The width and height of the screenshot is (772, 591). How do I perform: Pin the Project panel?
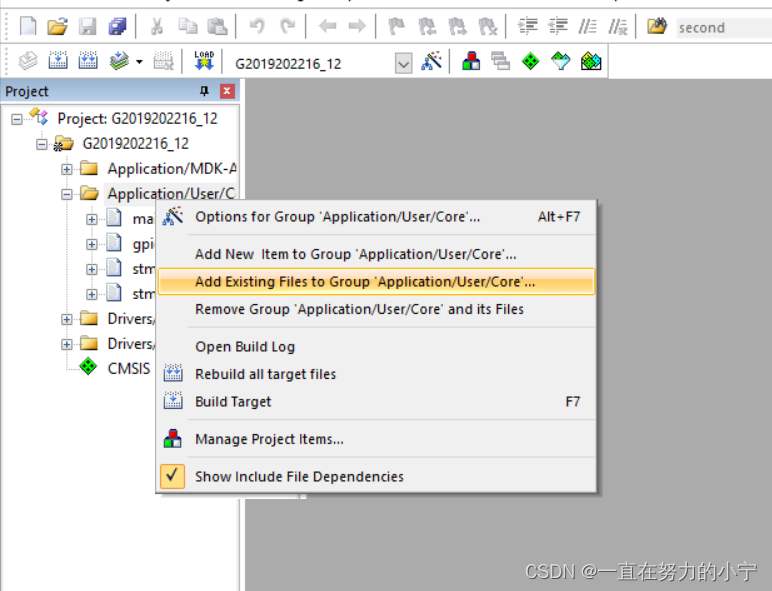click(204, 91)
